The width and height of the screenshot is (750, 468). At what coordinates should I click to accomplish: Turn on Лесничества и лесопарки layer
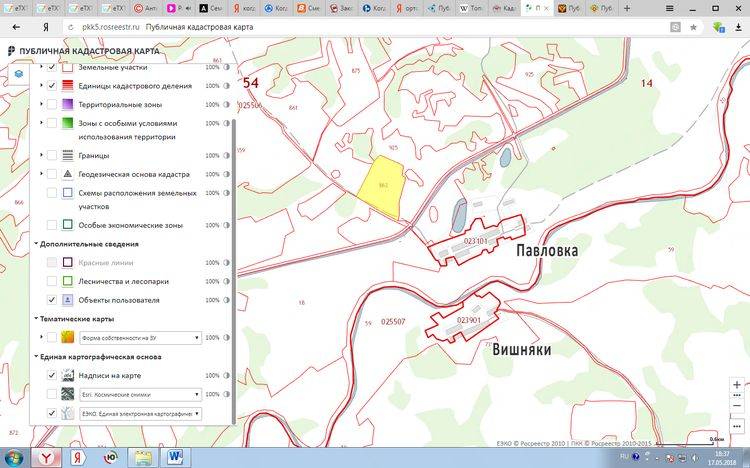[52, 282]
